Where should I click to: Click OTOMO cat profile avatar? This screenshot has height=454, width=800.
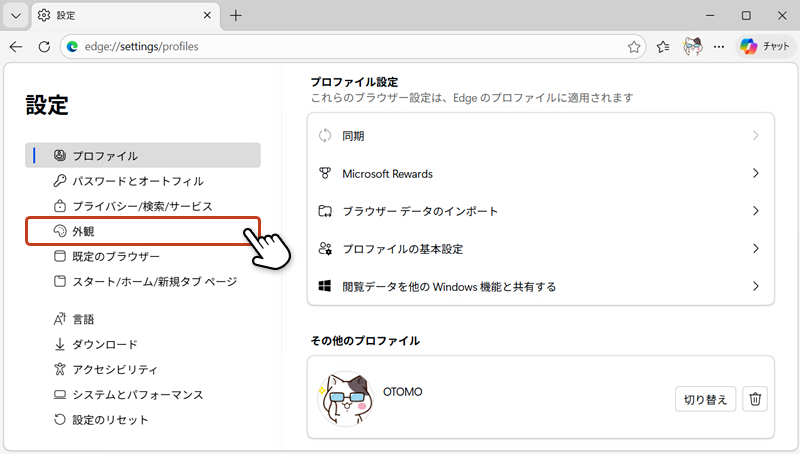(x=342, y=401)
